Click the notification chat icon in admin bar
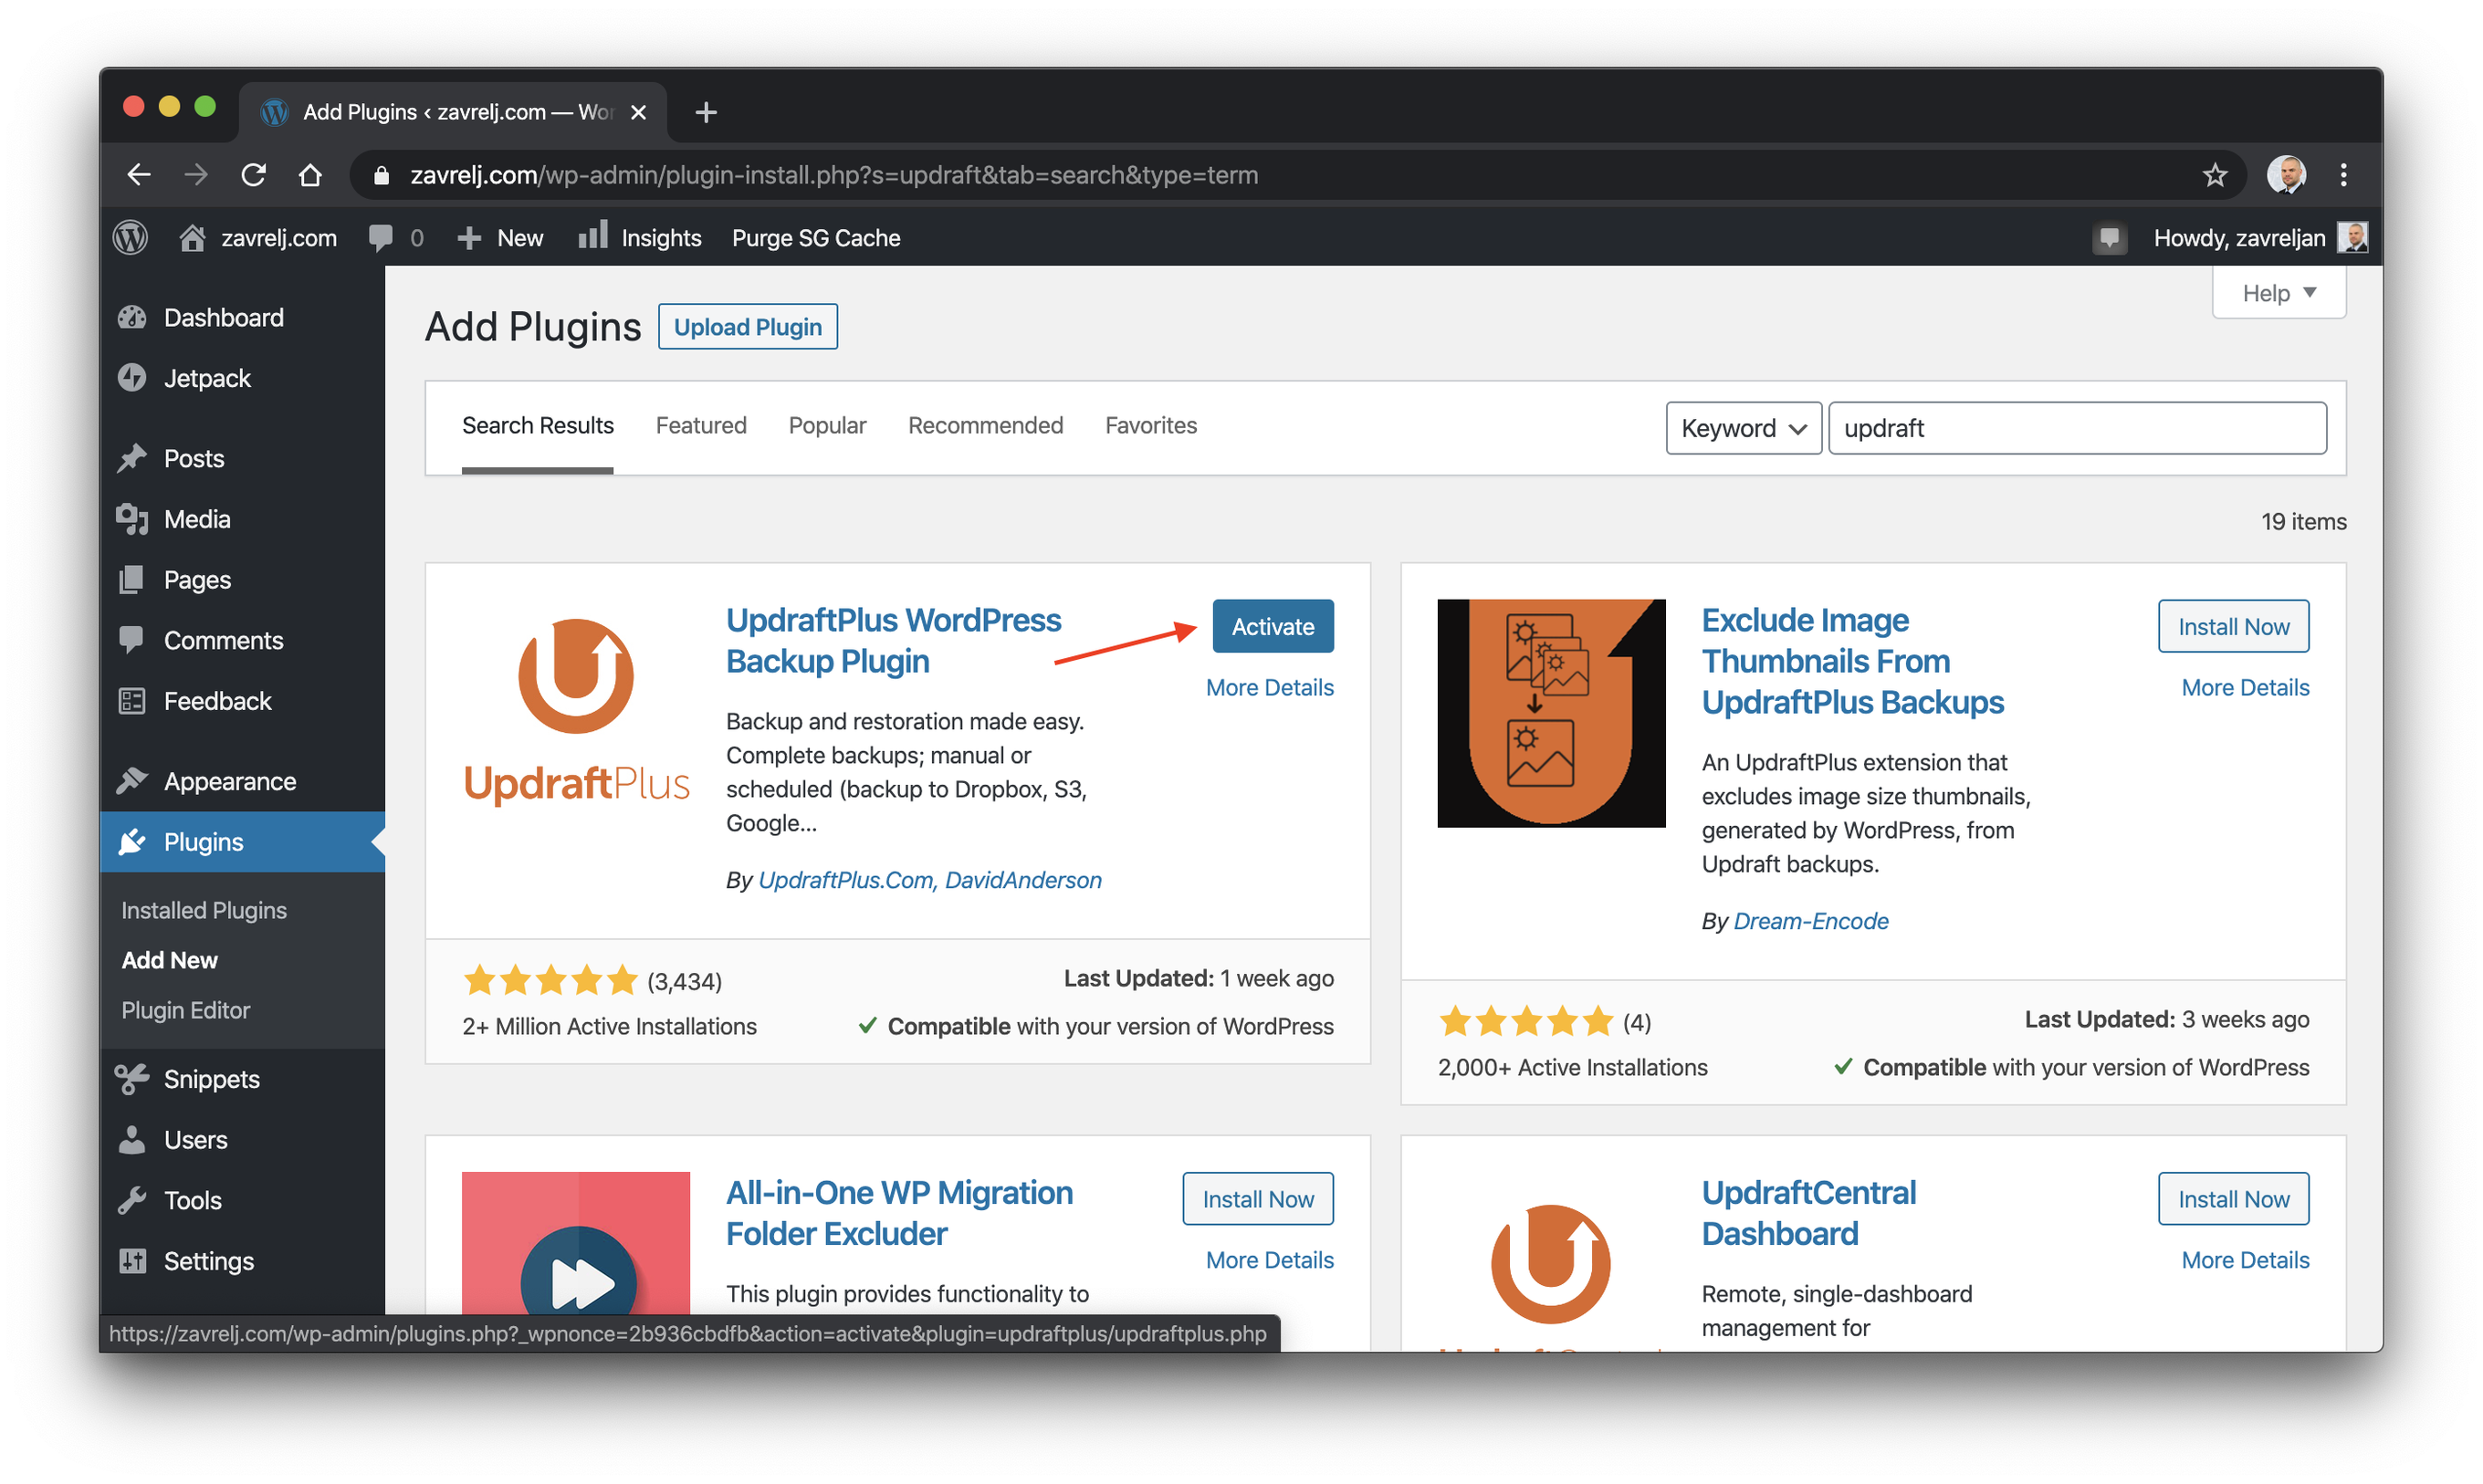 tap(2109, 238)
